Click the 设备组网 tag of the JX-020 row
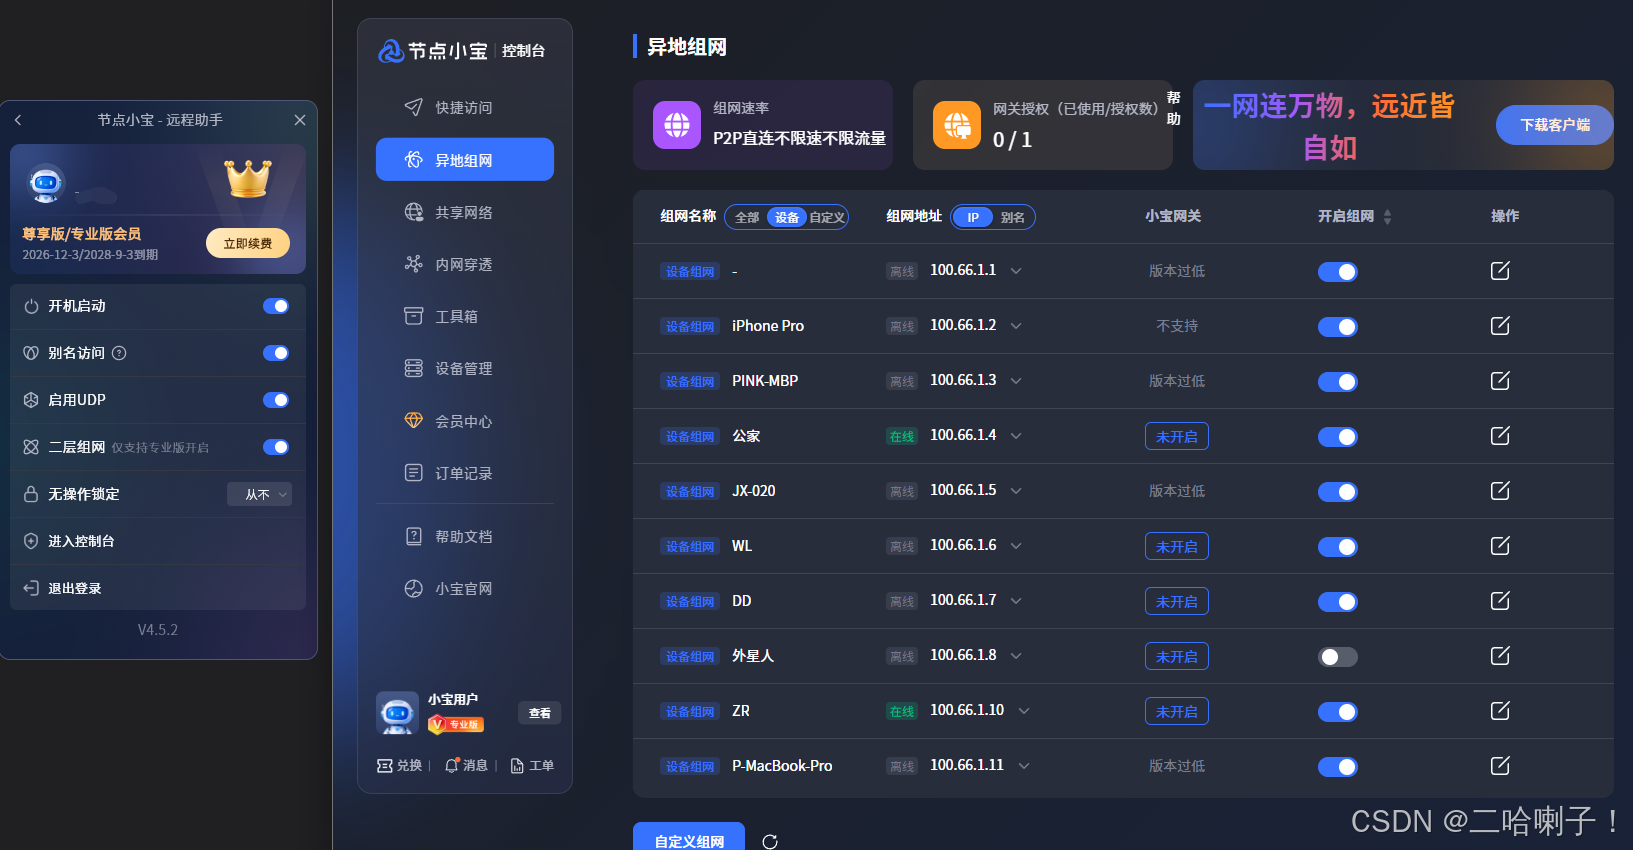Image resolution: width=1633 pixels, height=850 pixels. click(690, 492)
